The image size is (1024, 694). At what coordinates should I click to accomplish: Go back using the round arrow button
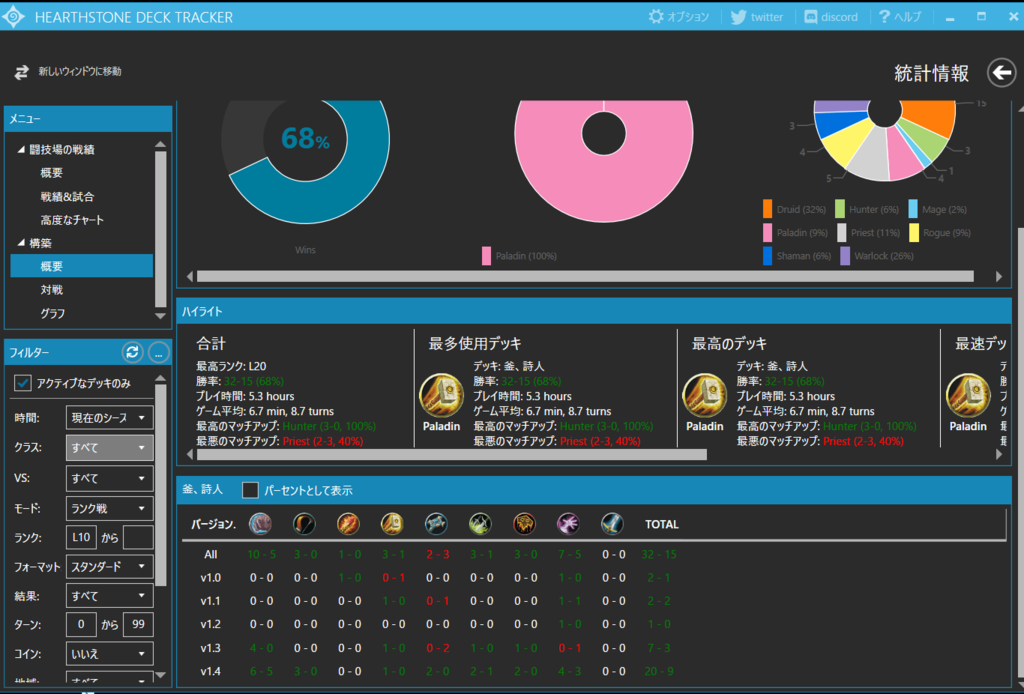(x=1002, y=72)
